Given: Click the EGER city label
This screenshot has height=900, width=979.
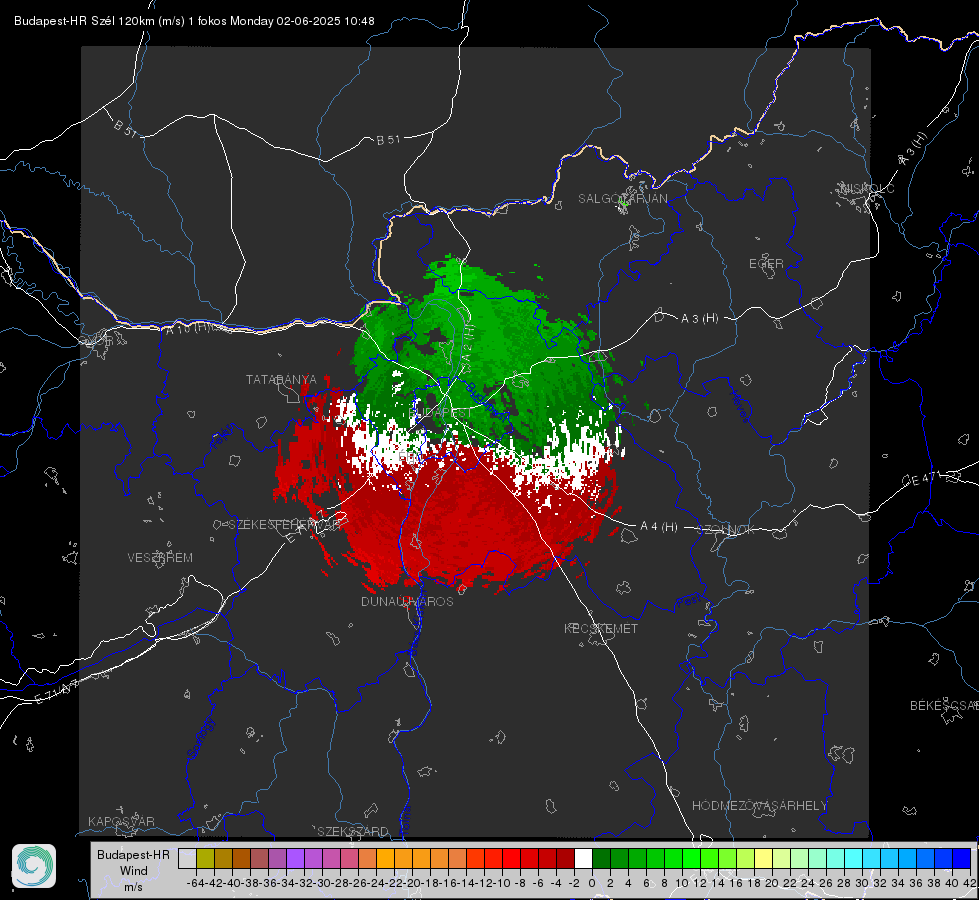Looking at the screenshot, I should point(766,264).
